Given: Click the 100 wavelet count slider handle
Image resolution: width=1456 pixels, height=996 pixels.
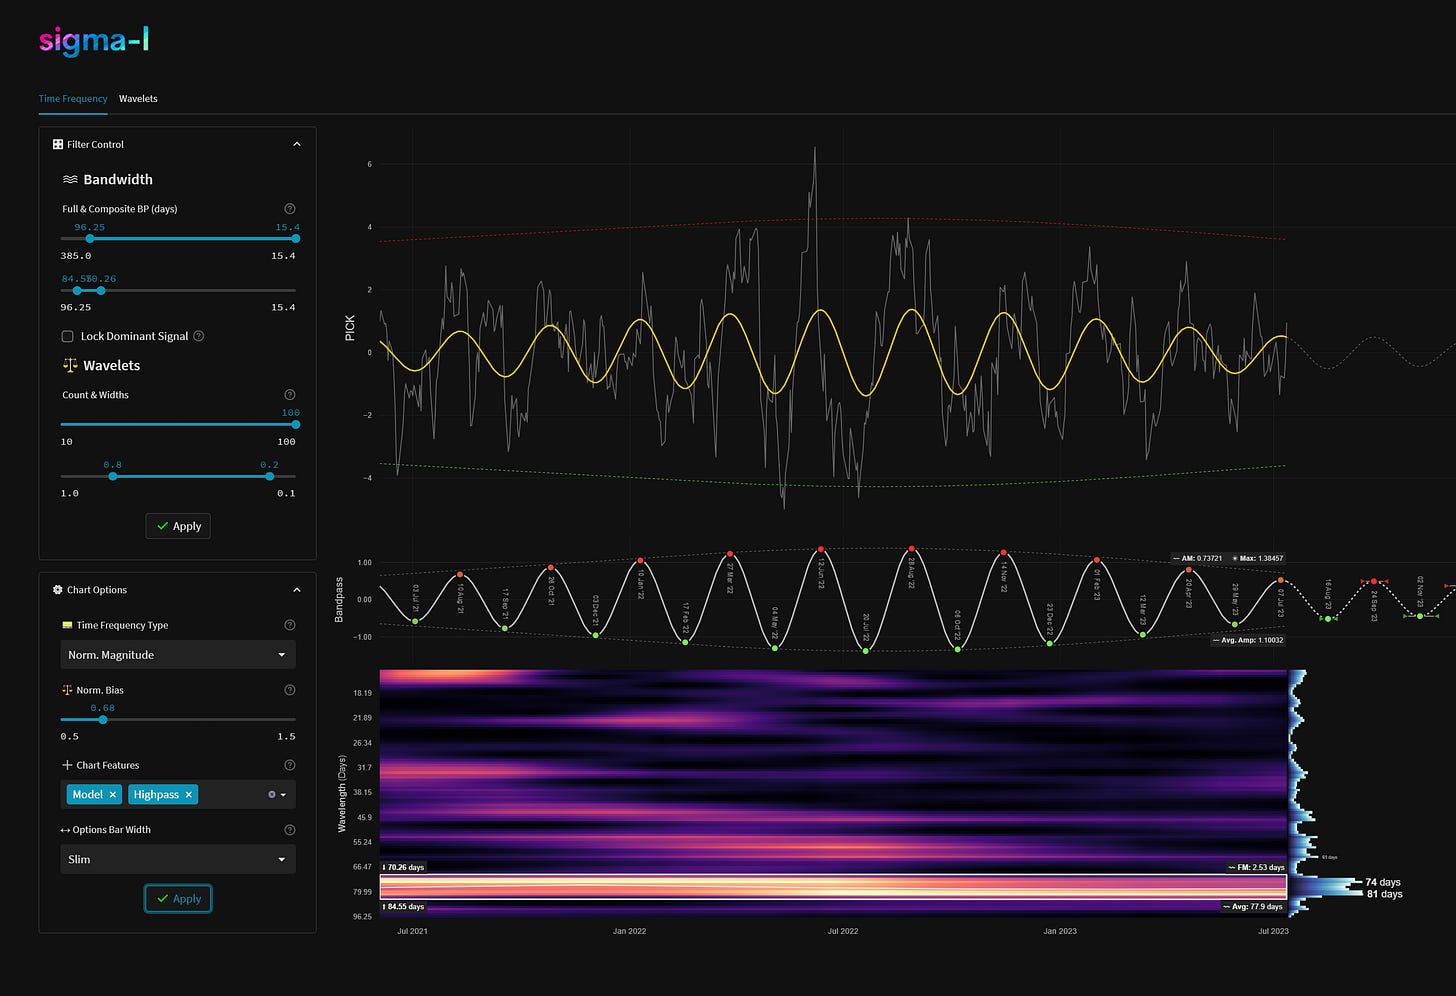Looking at the screenshot, I should click(x=295, y=424).
